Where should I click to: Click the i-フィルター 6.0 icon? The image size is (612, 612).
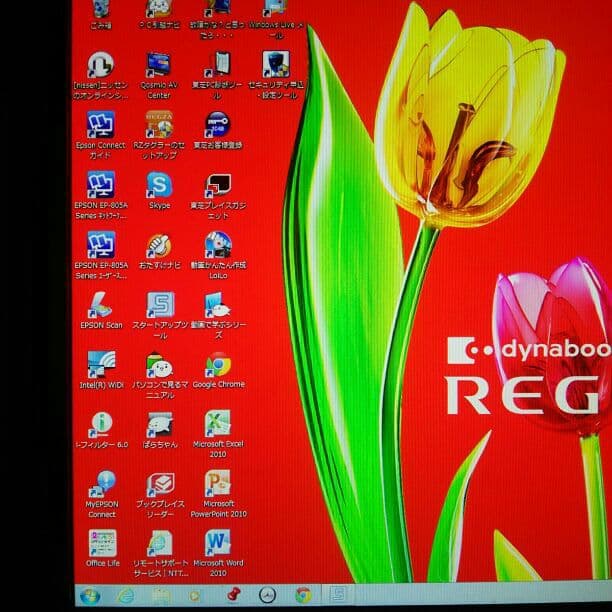point(101,424)
